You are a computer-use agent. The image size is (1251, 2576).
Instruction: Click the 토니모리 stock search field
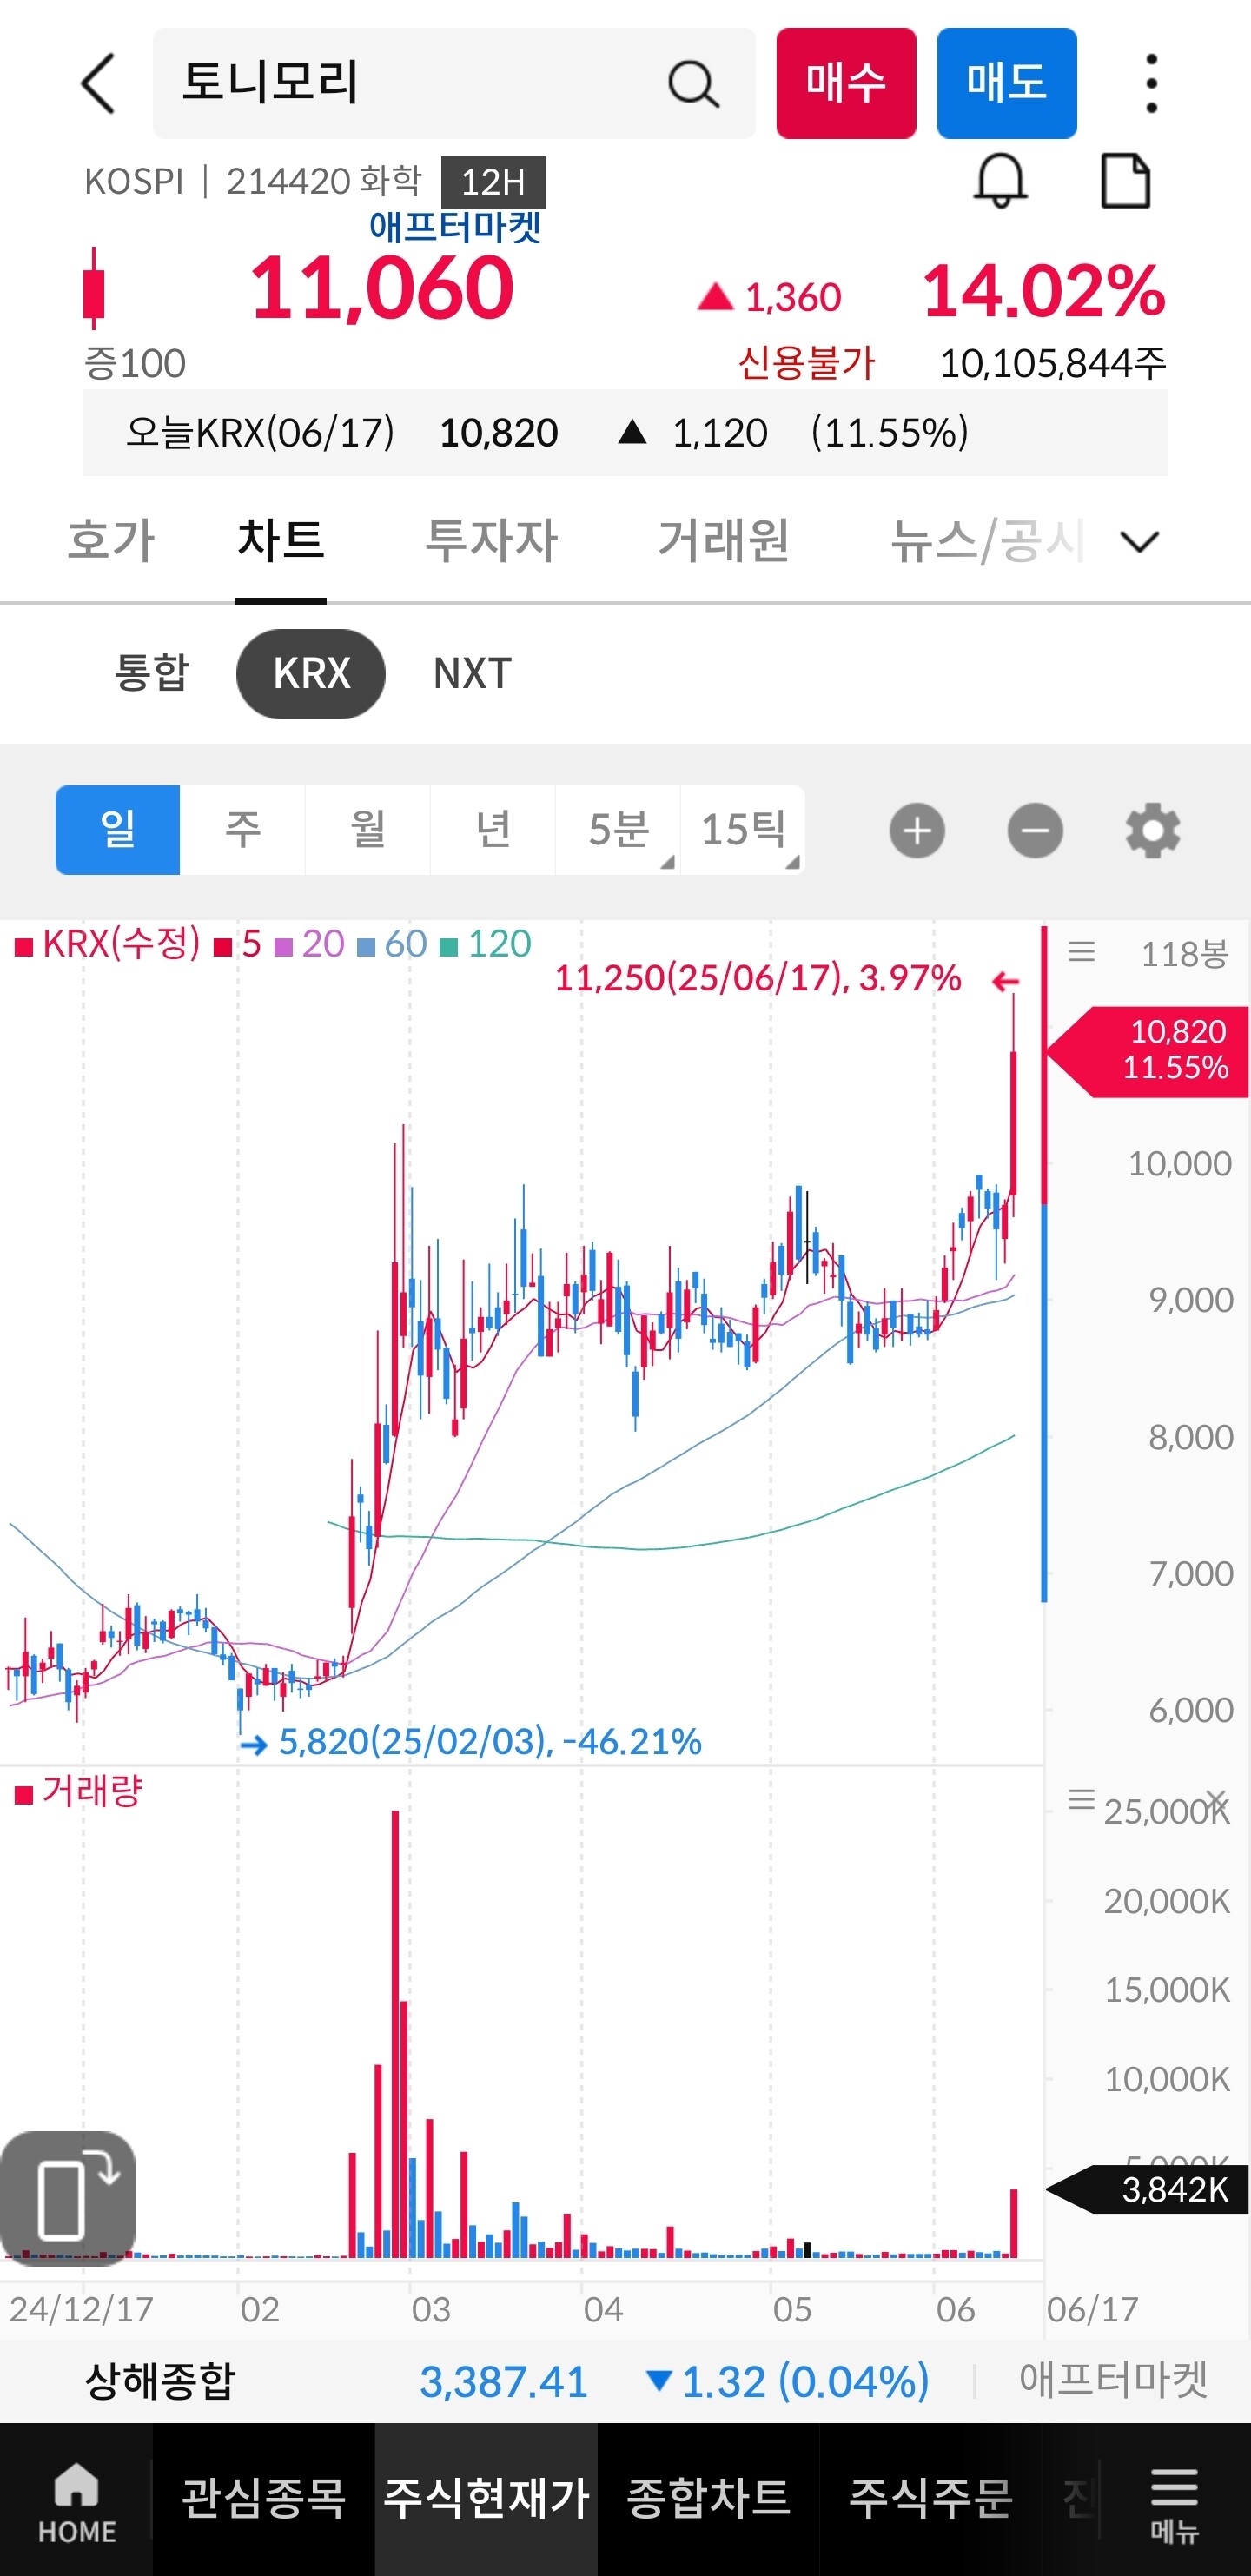pyautogui.click(x=454, y=83)
